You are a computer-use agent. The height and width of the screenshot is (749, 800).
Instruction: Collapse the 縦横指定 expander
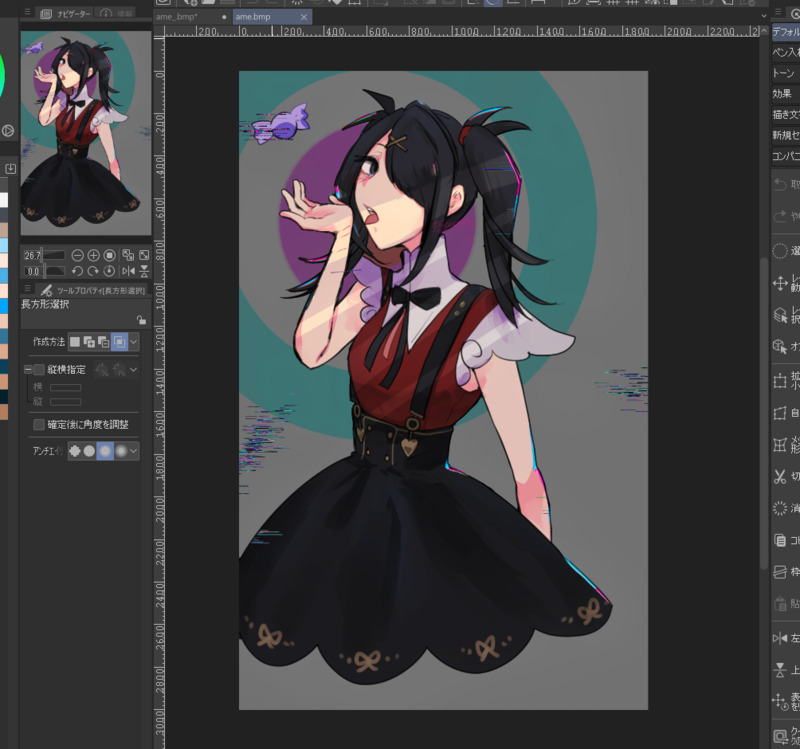tap(28, 369)
